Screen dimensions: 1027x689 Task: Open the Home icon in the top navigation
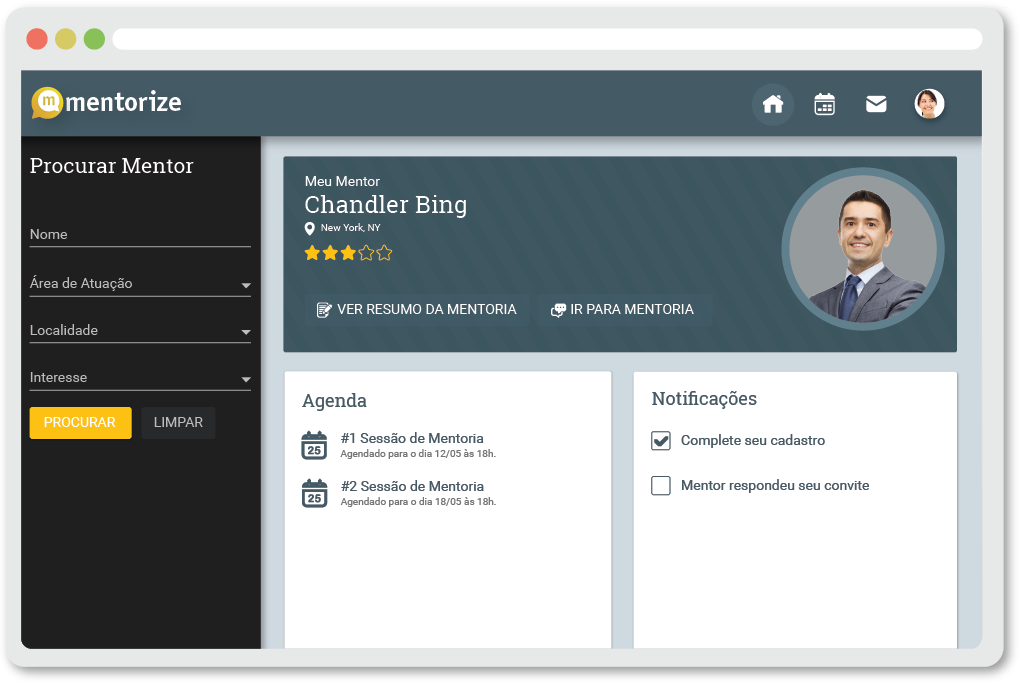773,103
